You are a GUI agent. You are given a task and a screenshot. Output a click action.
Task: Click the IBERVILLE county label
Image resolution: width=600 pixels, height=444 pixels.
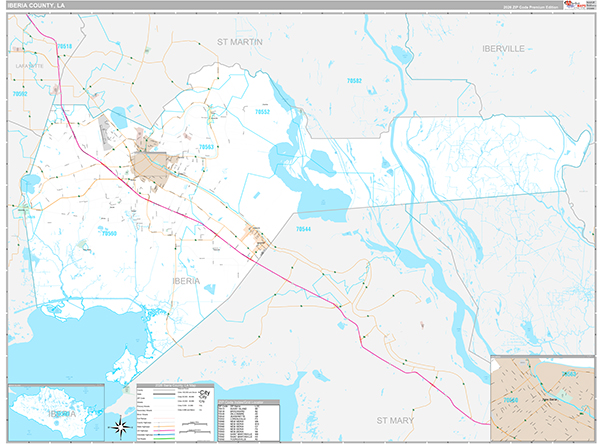[x=503, y=49]
